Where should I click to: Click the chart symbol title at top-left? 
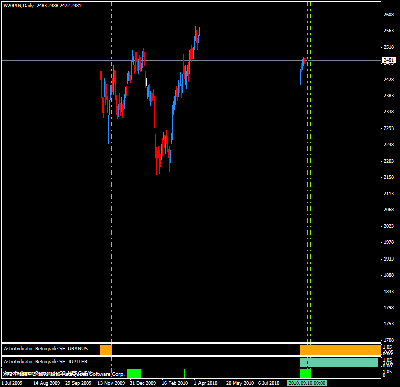(x=42, y=5)
